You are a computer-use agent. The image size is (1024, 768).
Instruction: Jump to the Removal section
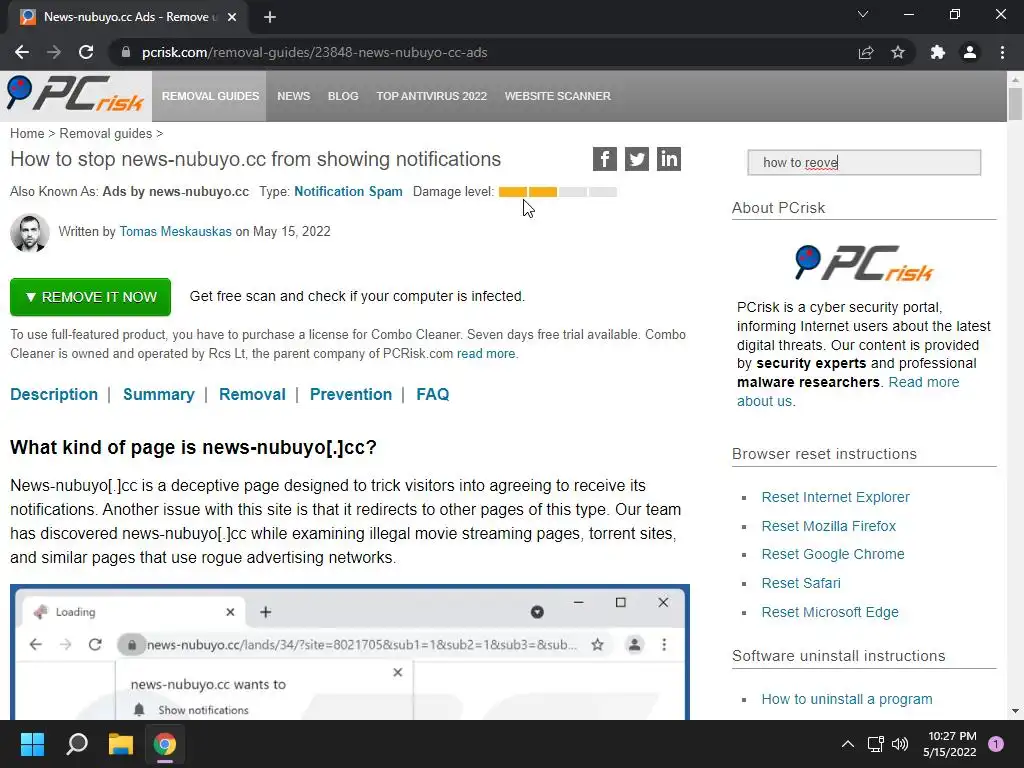click(252, 394)
